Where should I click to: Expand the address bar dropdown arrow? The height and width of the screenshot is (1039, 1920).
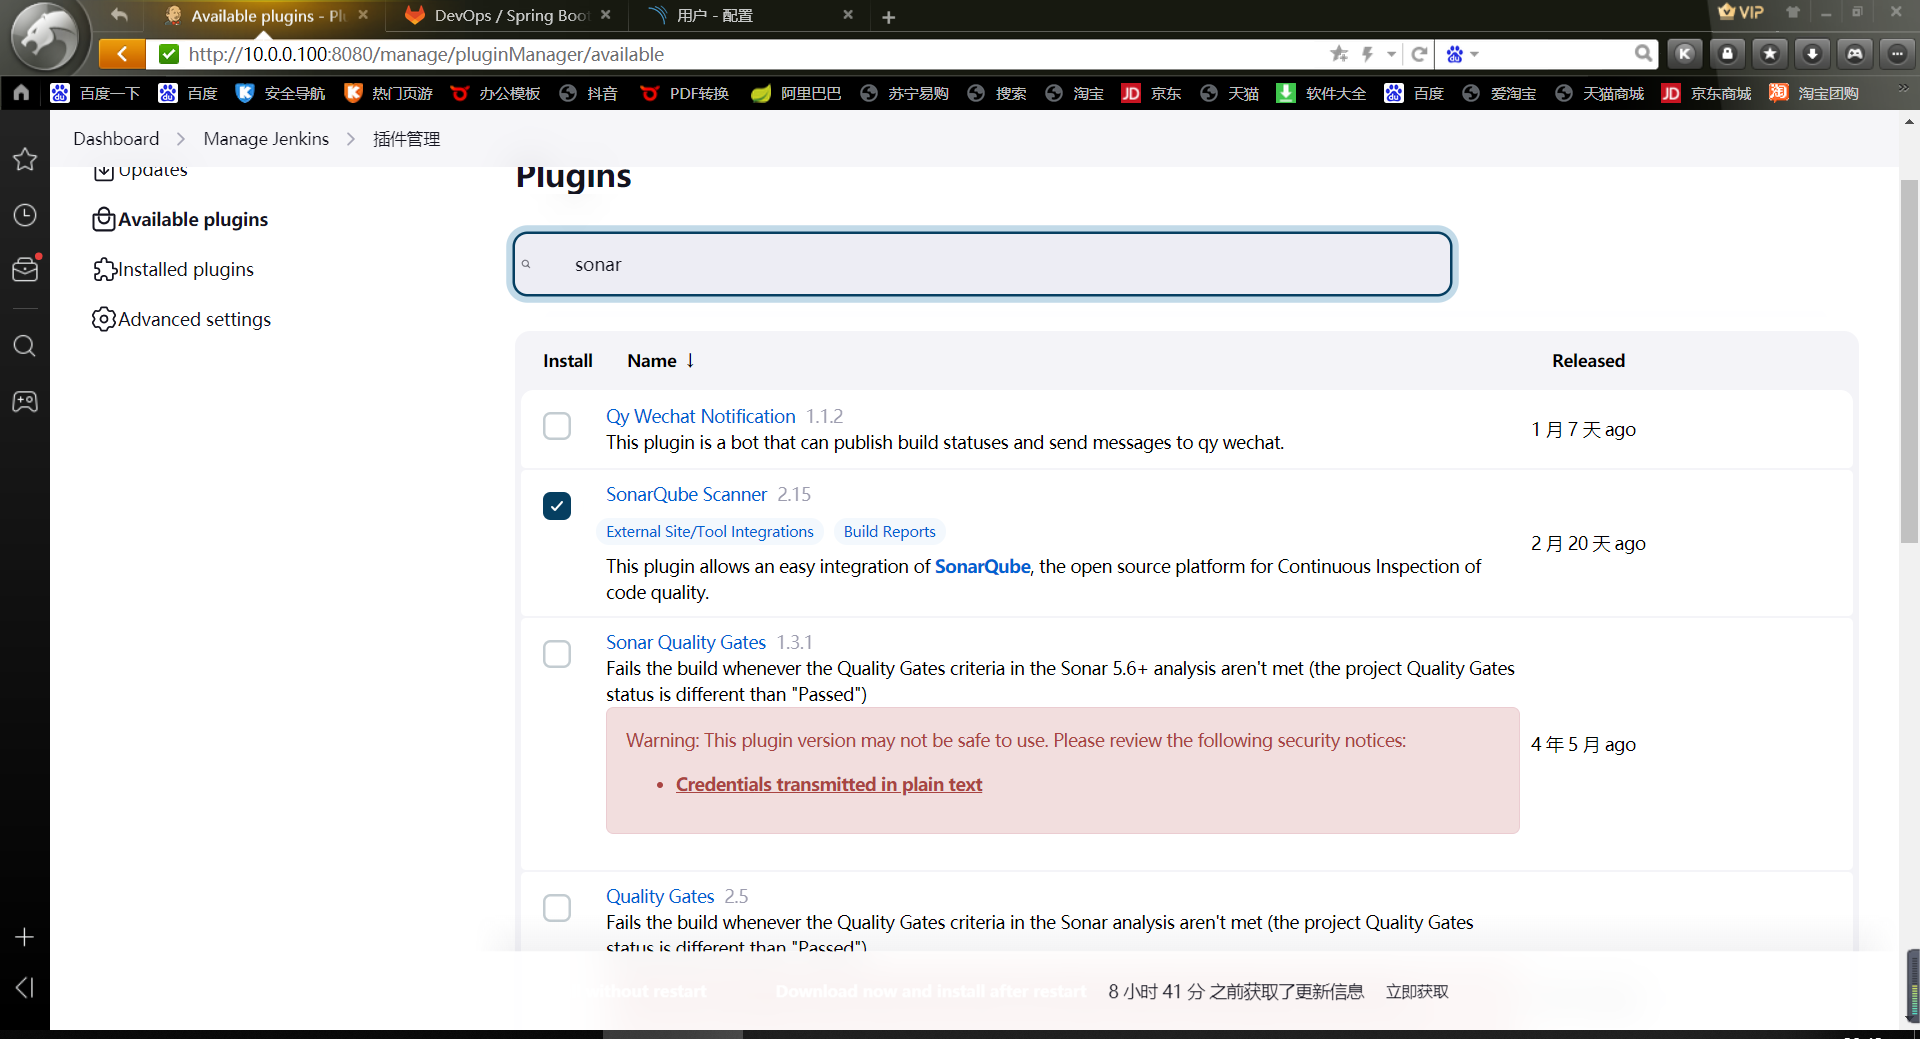[1391, 54]
